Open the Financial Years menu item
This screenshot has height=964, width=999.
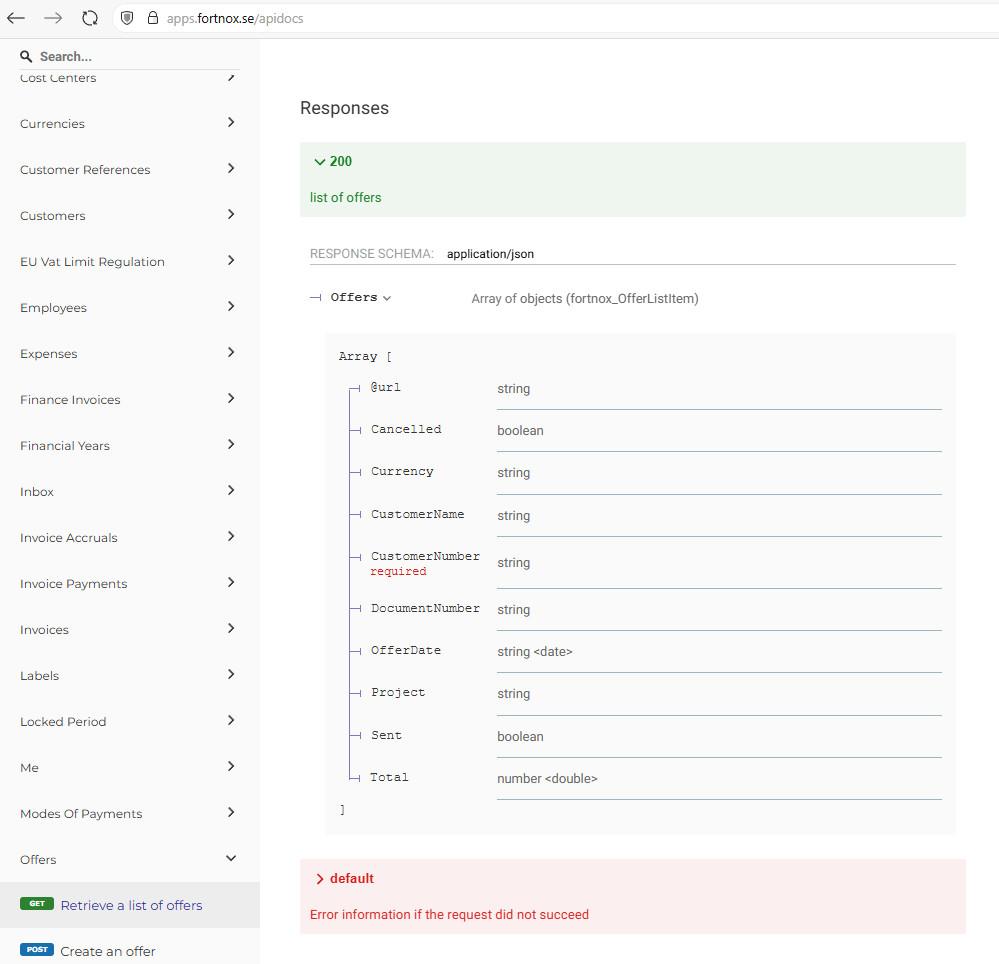(x=65, y=446)
